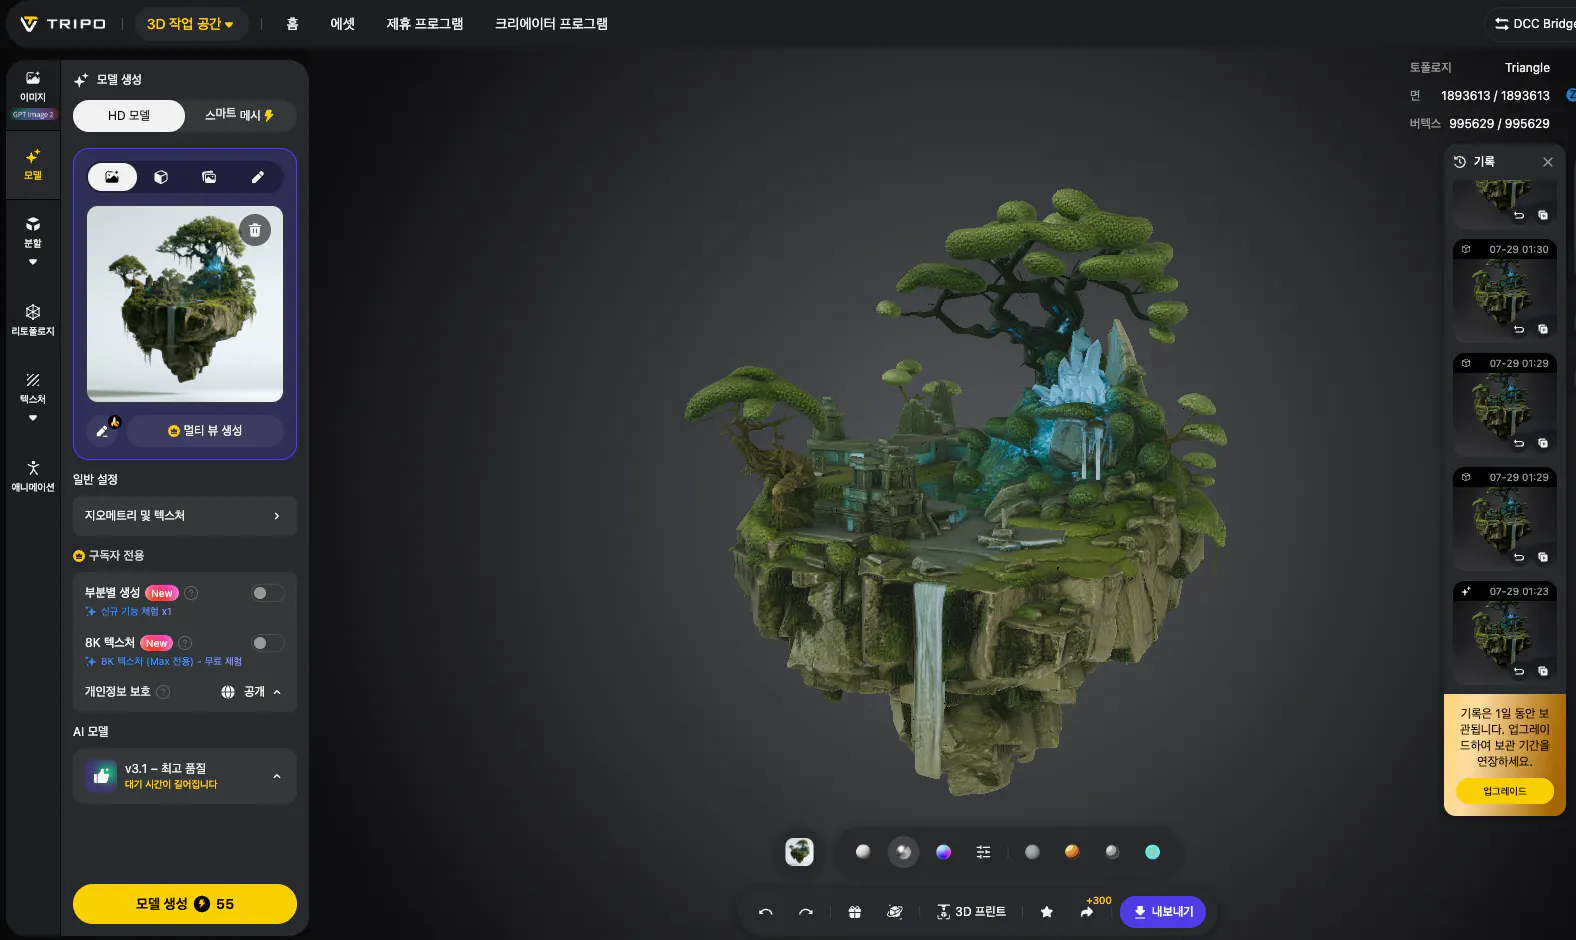
Task: Enable the 8K 텍스처 switch
Action: click(267, 643)
